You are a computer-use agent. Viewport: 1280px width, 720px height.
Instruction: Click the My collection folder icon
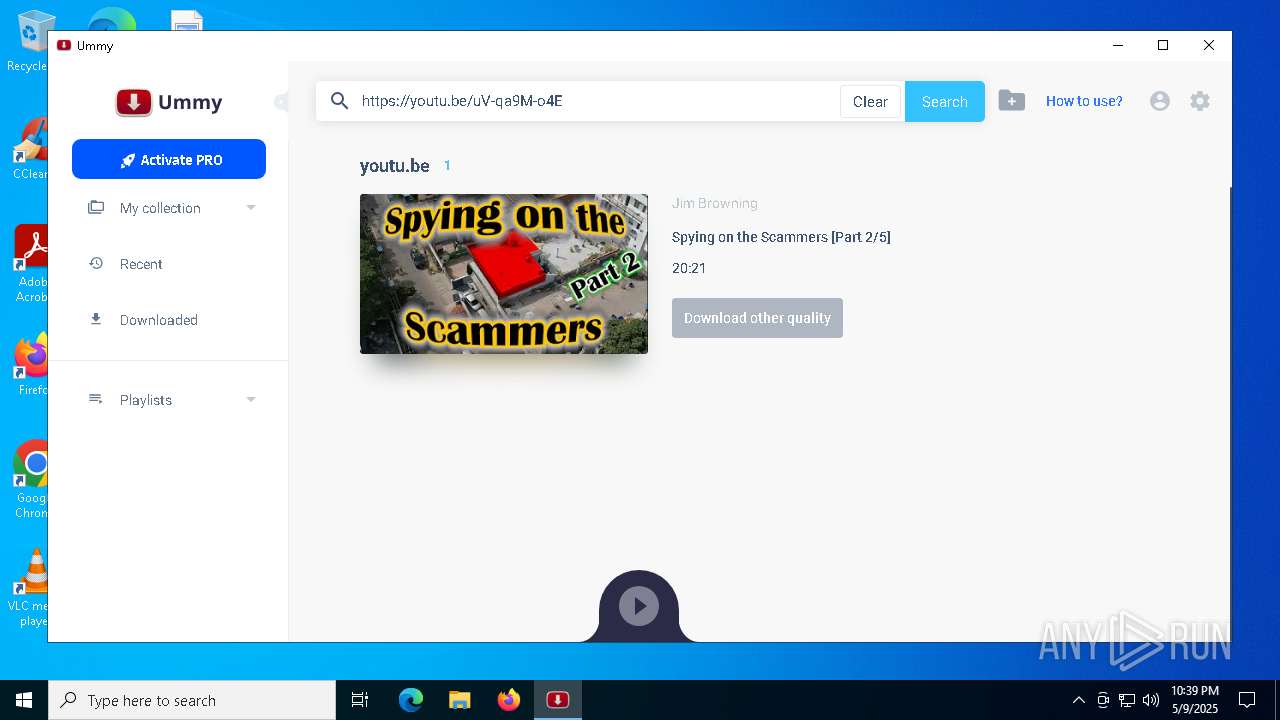96,208
